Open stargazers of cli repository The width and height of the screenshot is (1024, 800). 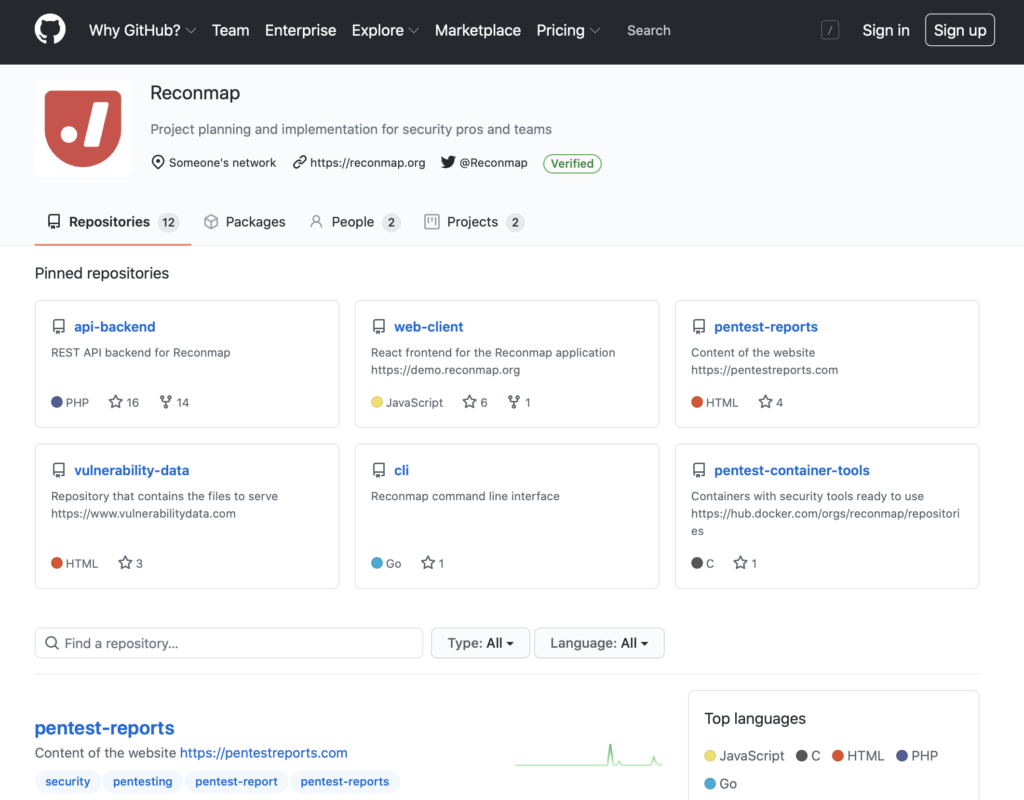tap(433, 563)
